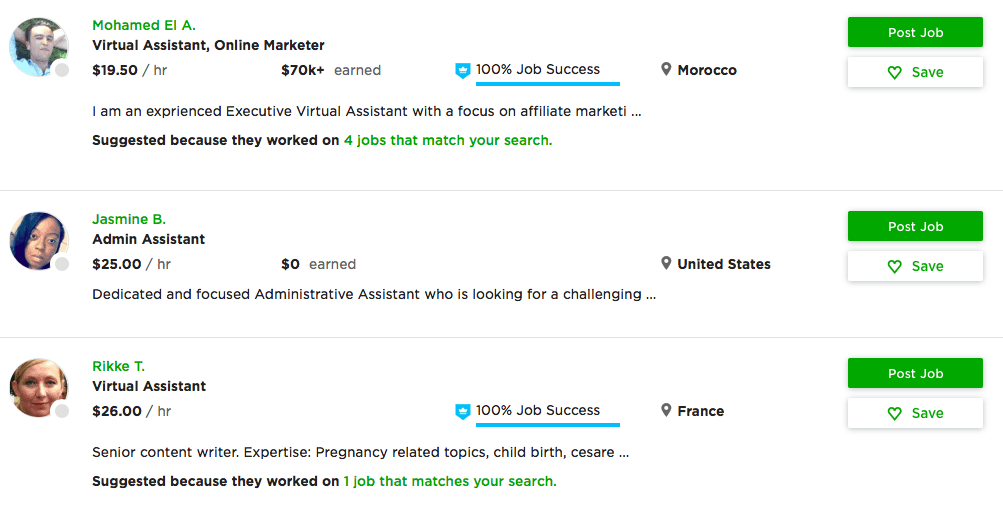Click Rikke's top-rated crown badge icon
The width and height of the screenshot is (1003, 525).
462,411
